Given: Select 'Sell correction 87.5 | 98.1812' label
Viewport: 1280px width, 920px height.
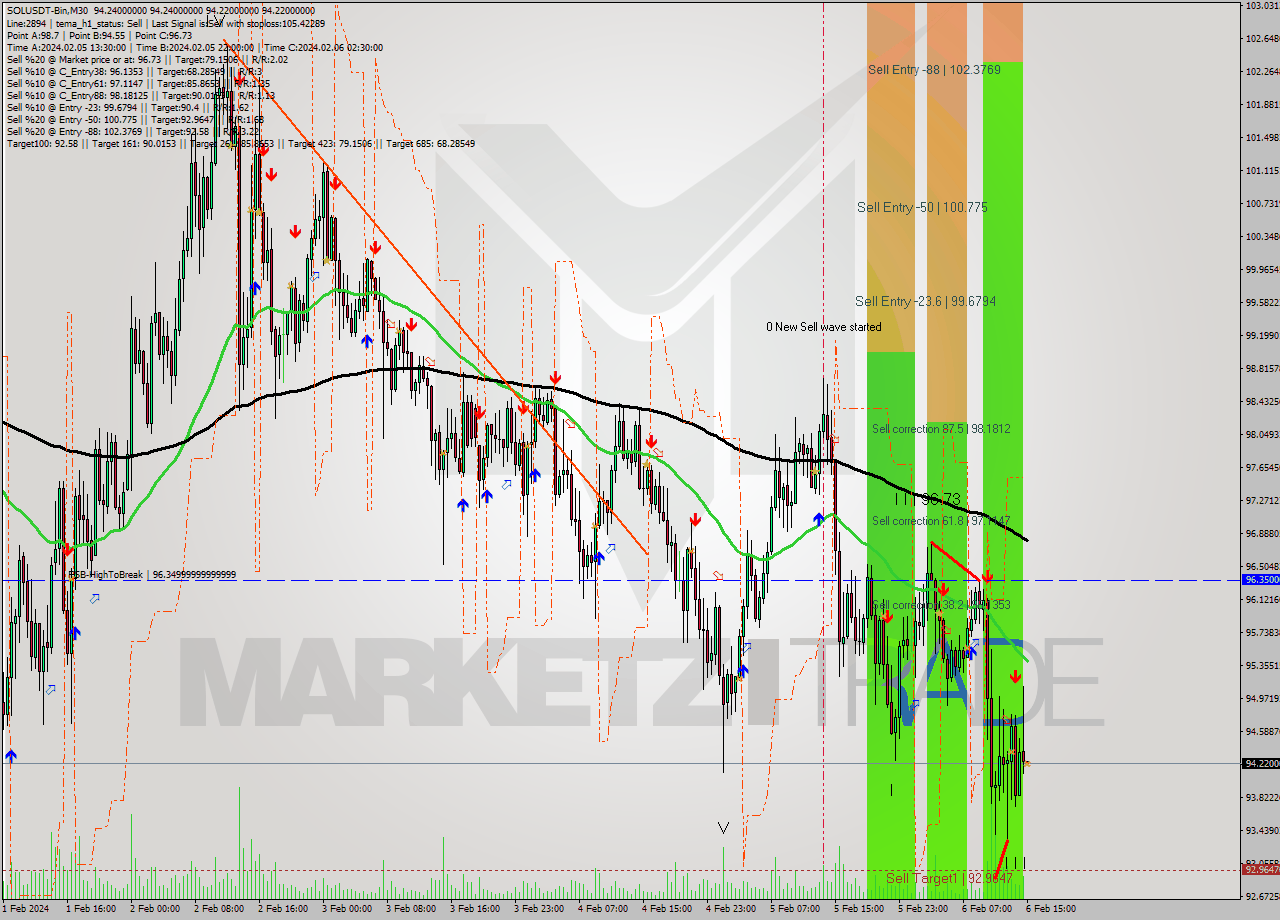Looking at the screenshot, I should (941, 429).
